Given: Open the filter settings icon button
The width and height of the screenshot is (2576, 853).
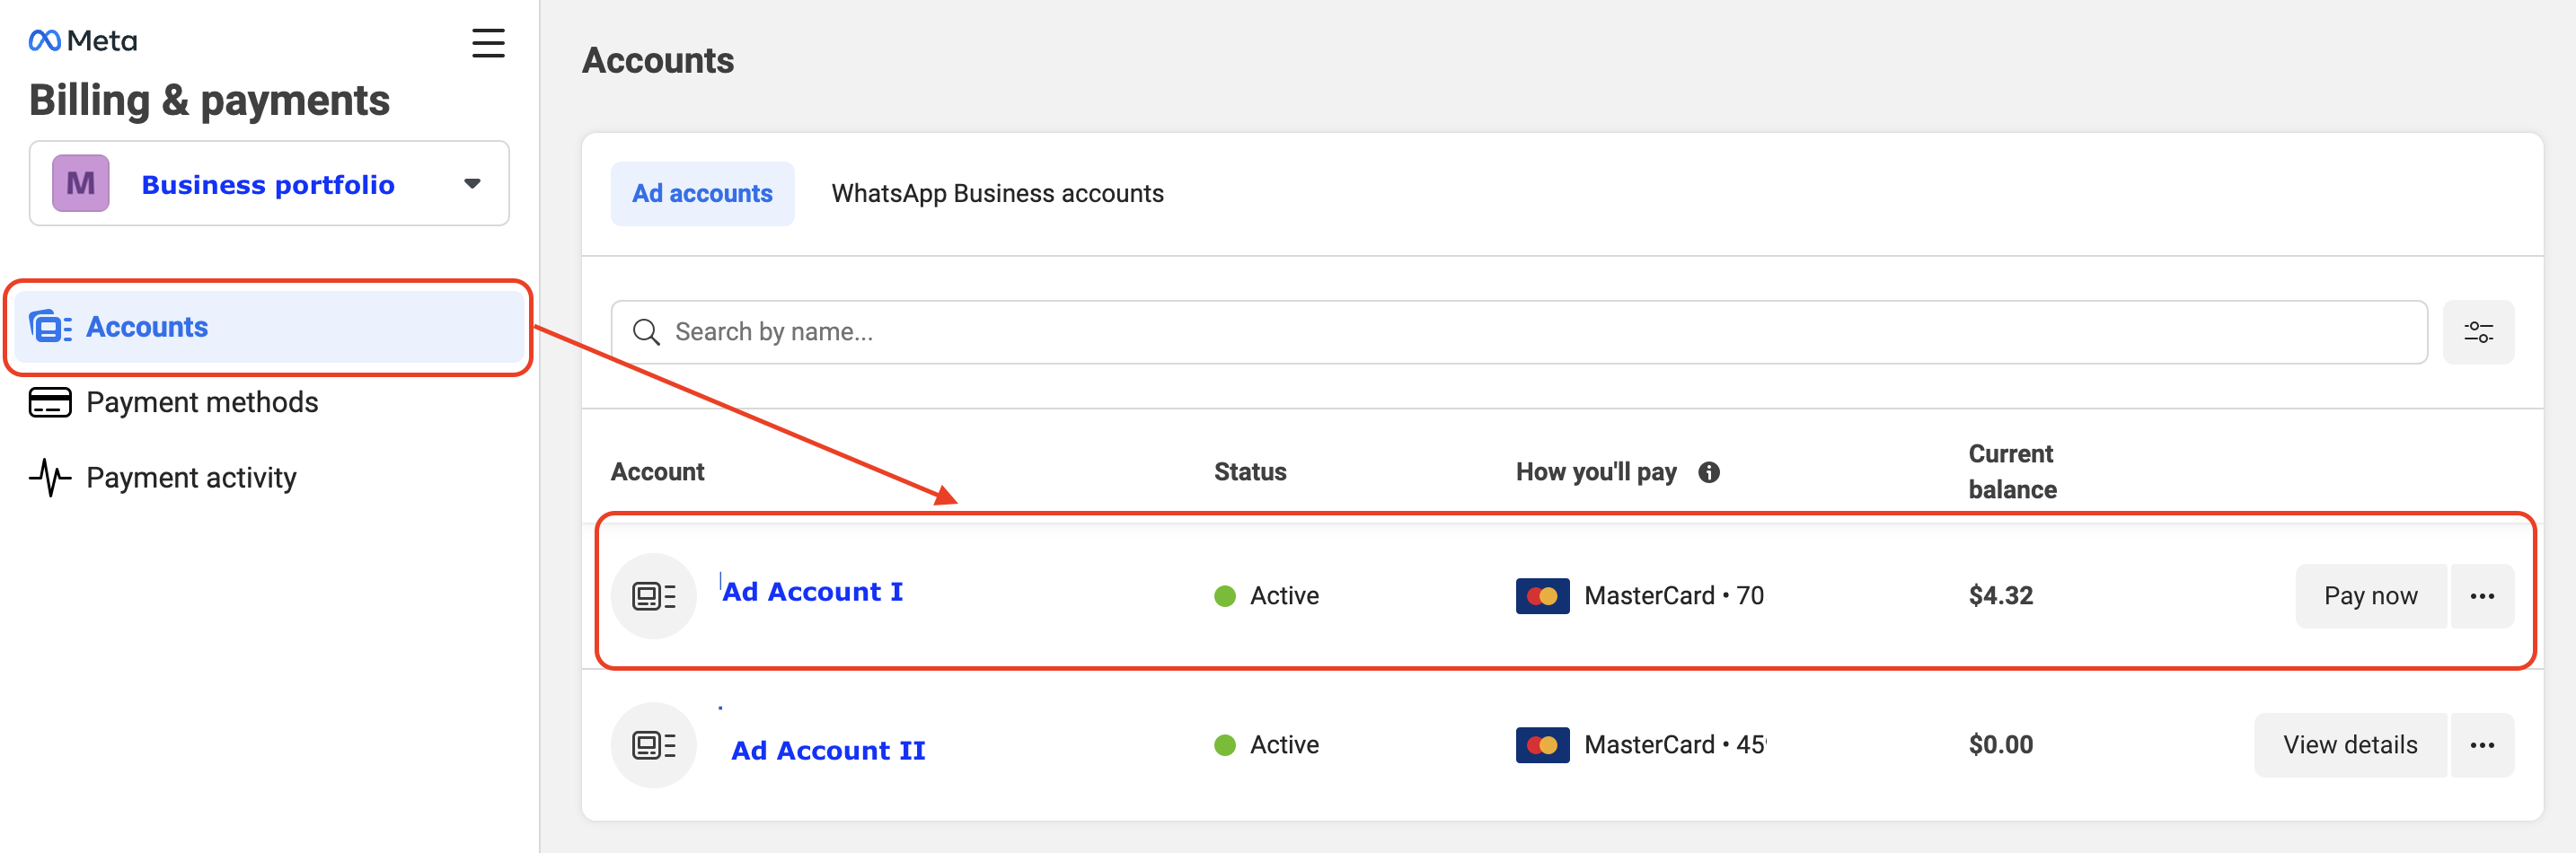Looking at the screenshot, I should pos(2478,332).
